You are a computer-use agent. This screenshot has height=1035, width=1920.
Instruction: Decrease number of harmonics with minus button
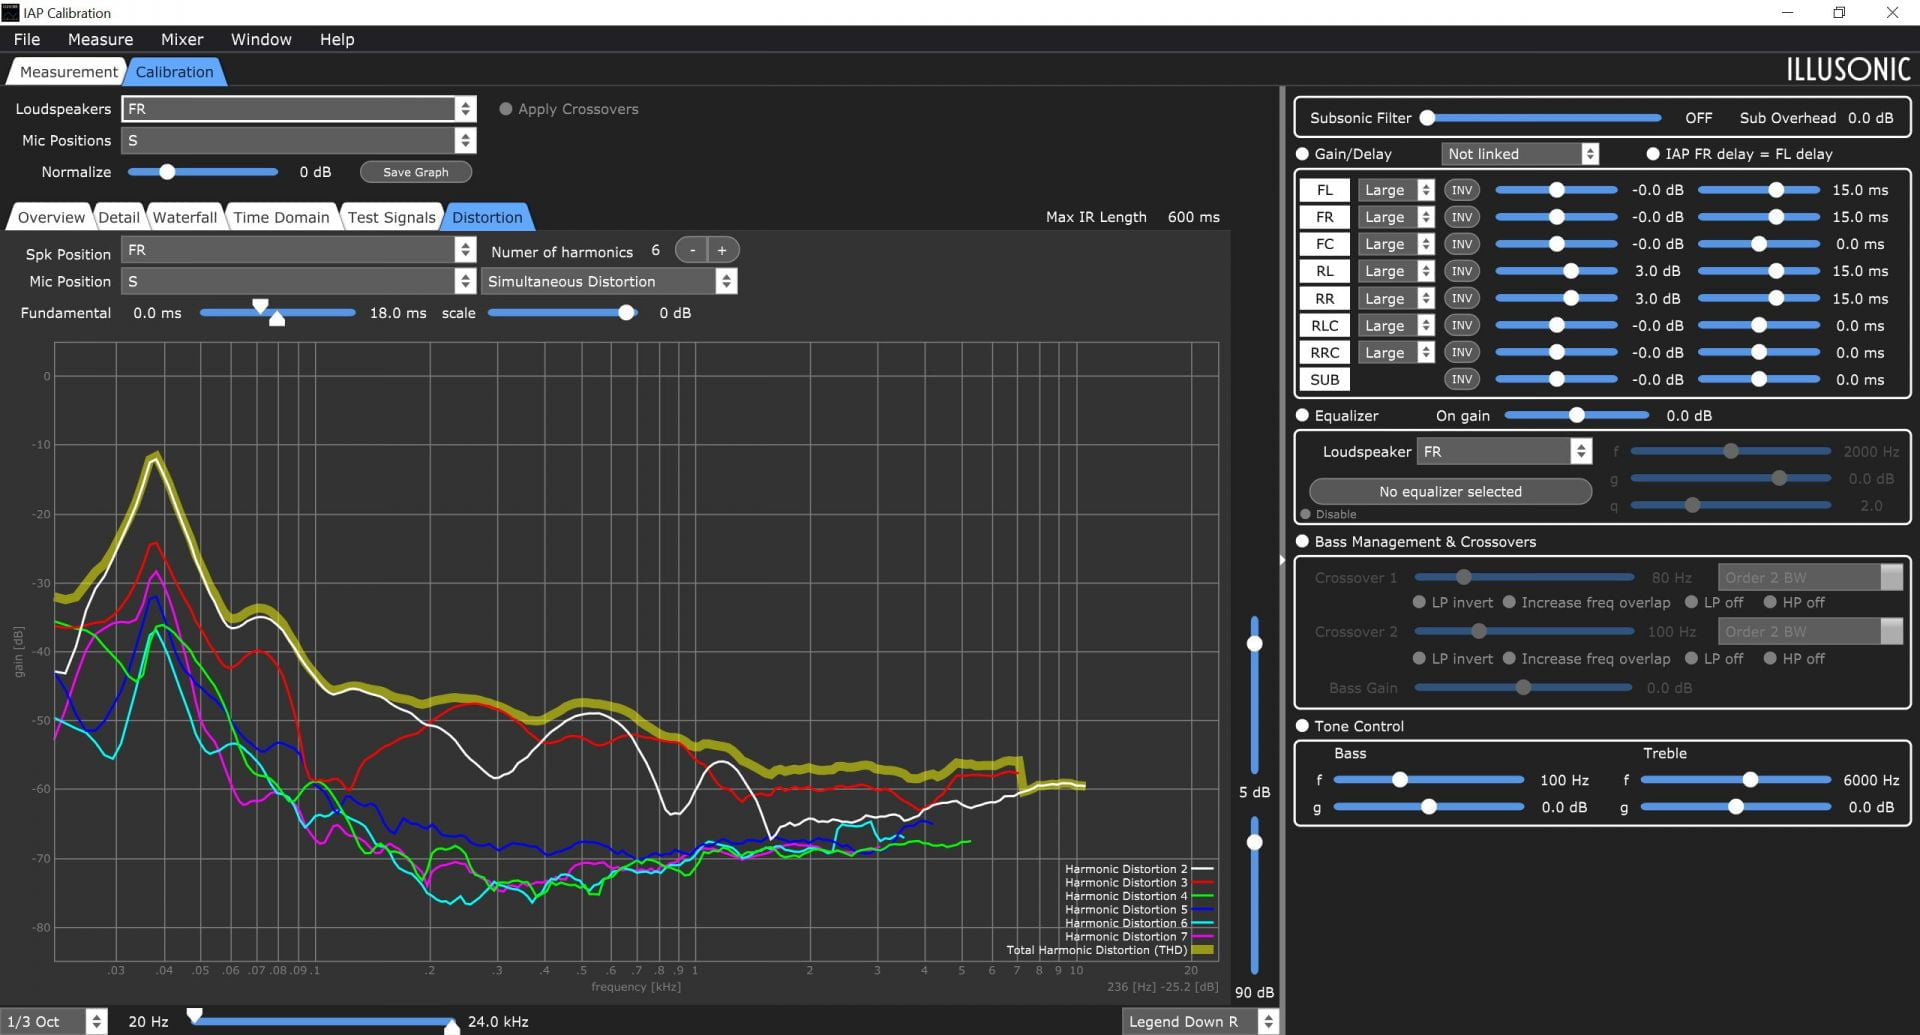coord(692,250)
